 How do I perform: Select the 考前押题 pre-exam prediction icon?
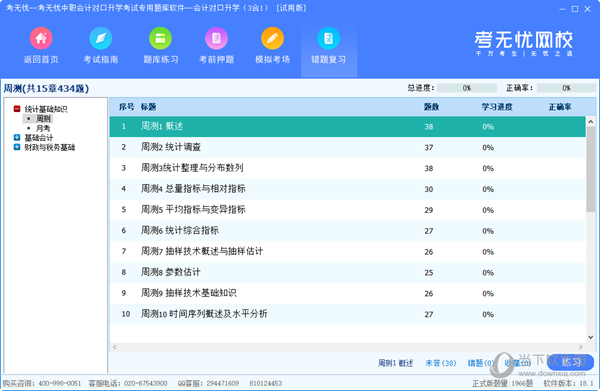pos(217,38)
